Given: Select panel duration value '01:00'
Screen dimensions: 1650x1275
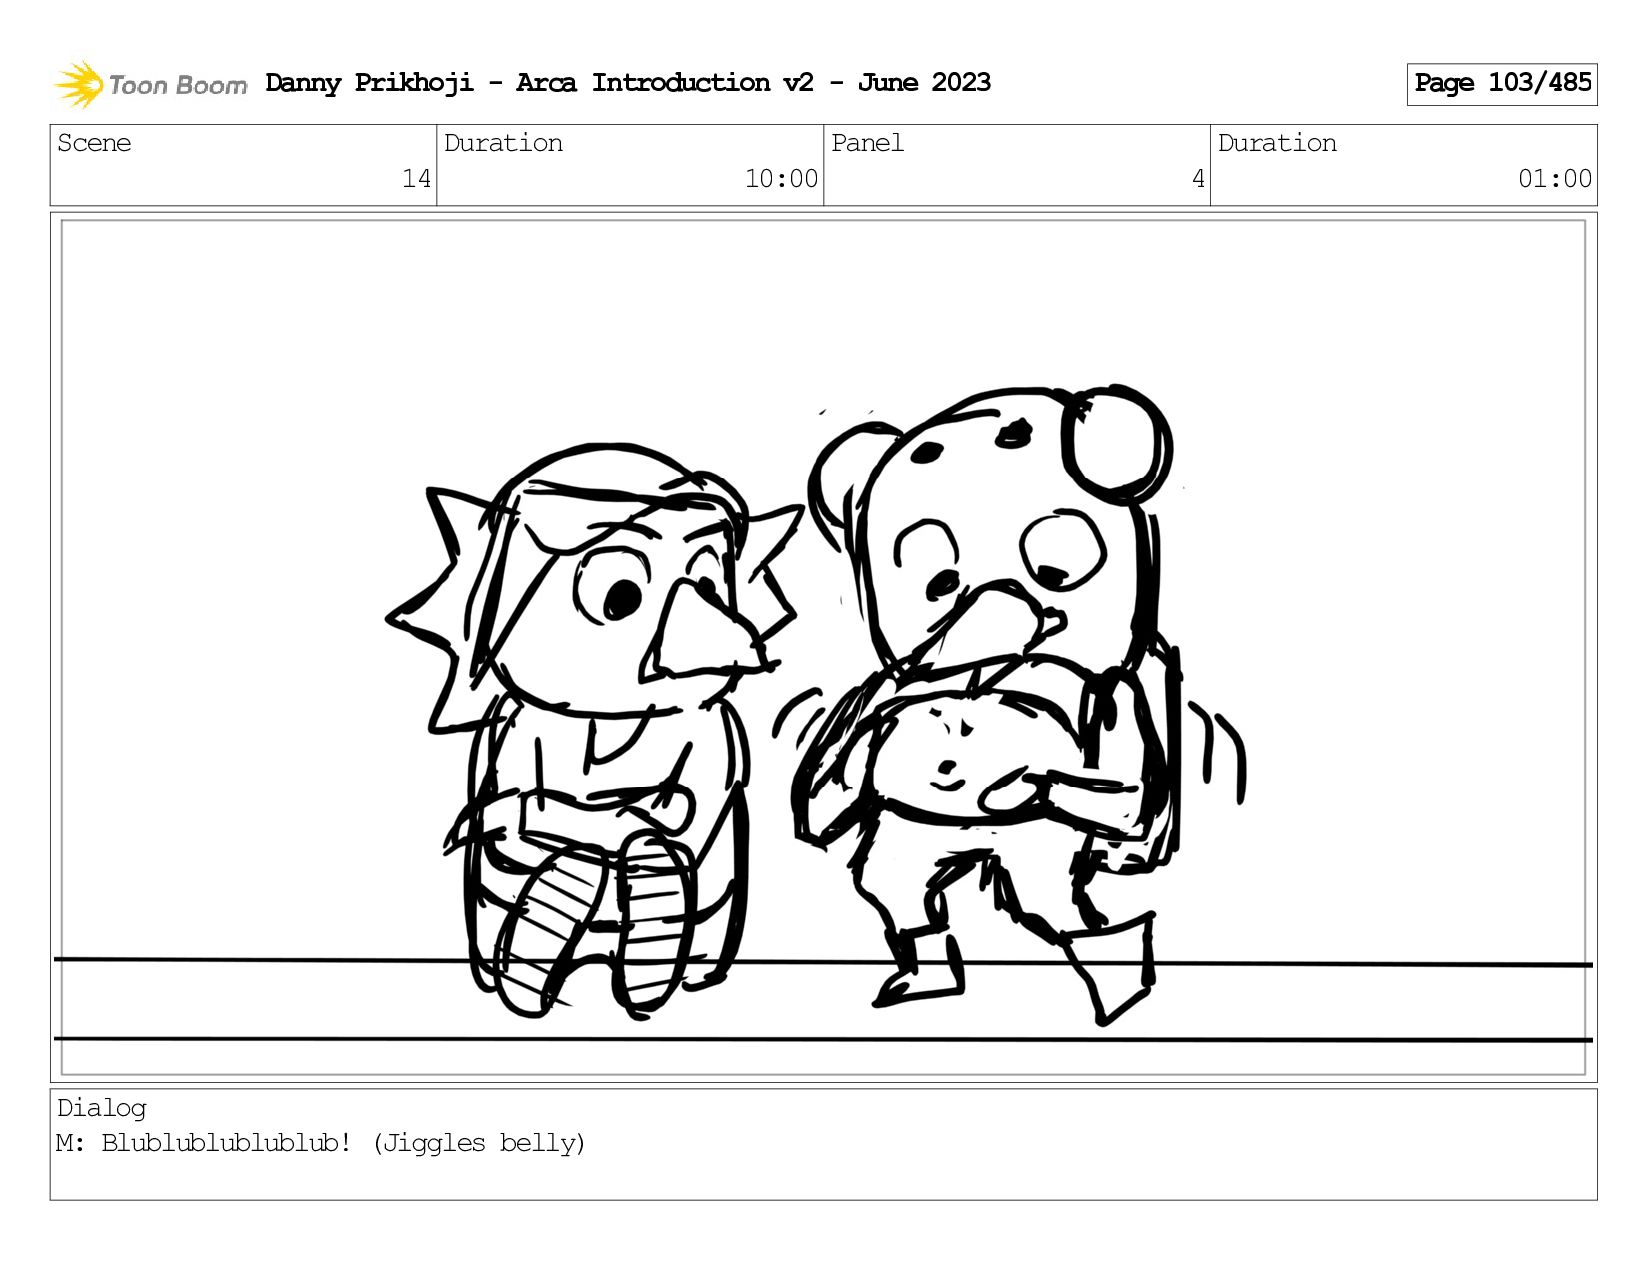Looking at the screenshot, I should (x=1555, y=179).
